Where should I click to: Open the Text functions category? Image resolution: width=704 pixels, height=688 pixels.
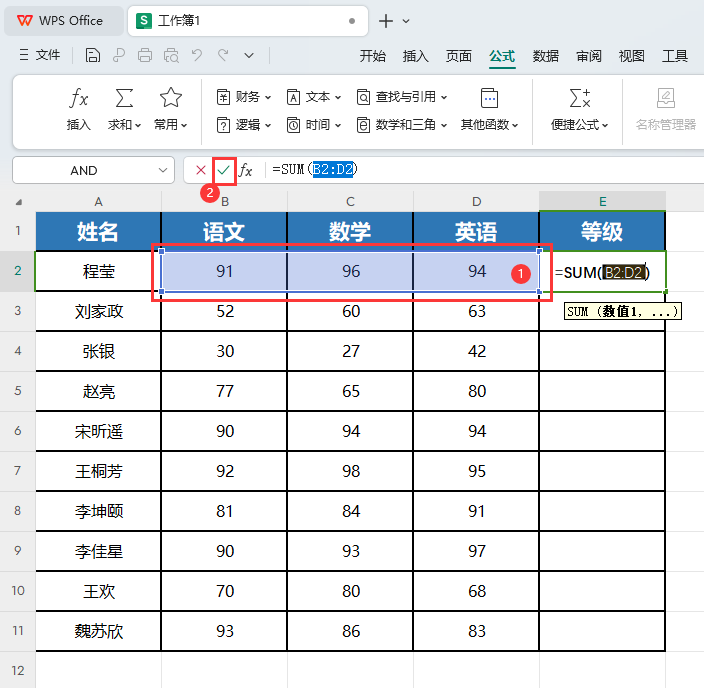tap(314, 97)
